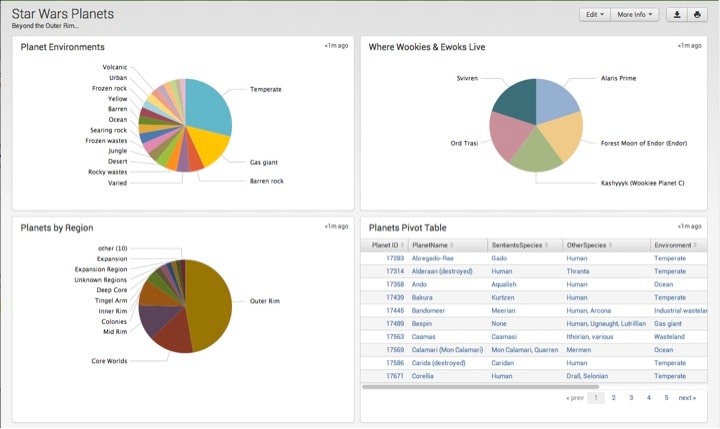Image resolution: width=720 pixels, height=429 pixels.
Task: Click the Frozen wastes legend label
Action: point(106,141)
